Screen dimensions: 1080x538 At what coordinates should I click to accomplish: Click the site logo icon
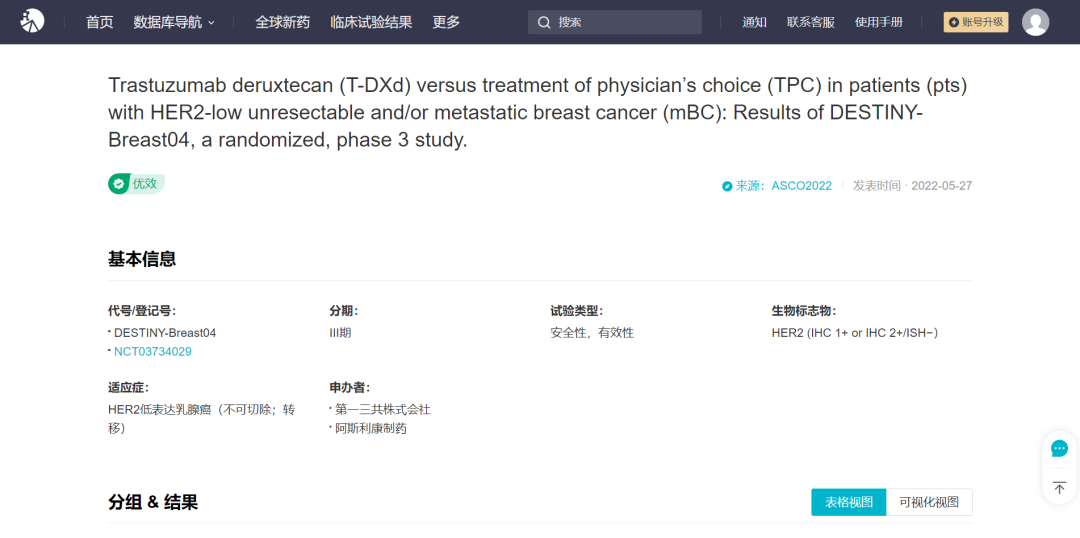click(32, 21)
